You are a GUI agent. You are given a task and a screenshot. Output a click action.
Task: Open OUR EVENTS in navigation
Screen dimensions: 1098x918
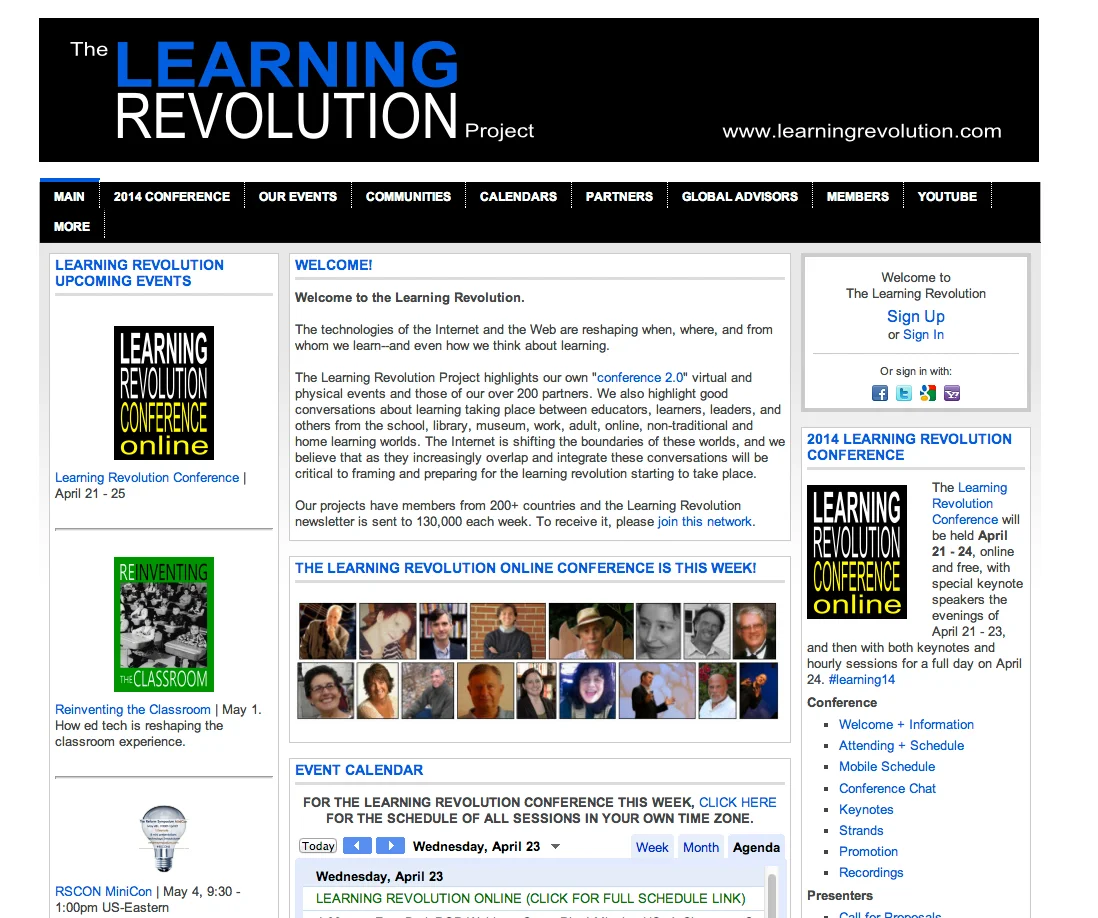point(298,197)
